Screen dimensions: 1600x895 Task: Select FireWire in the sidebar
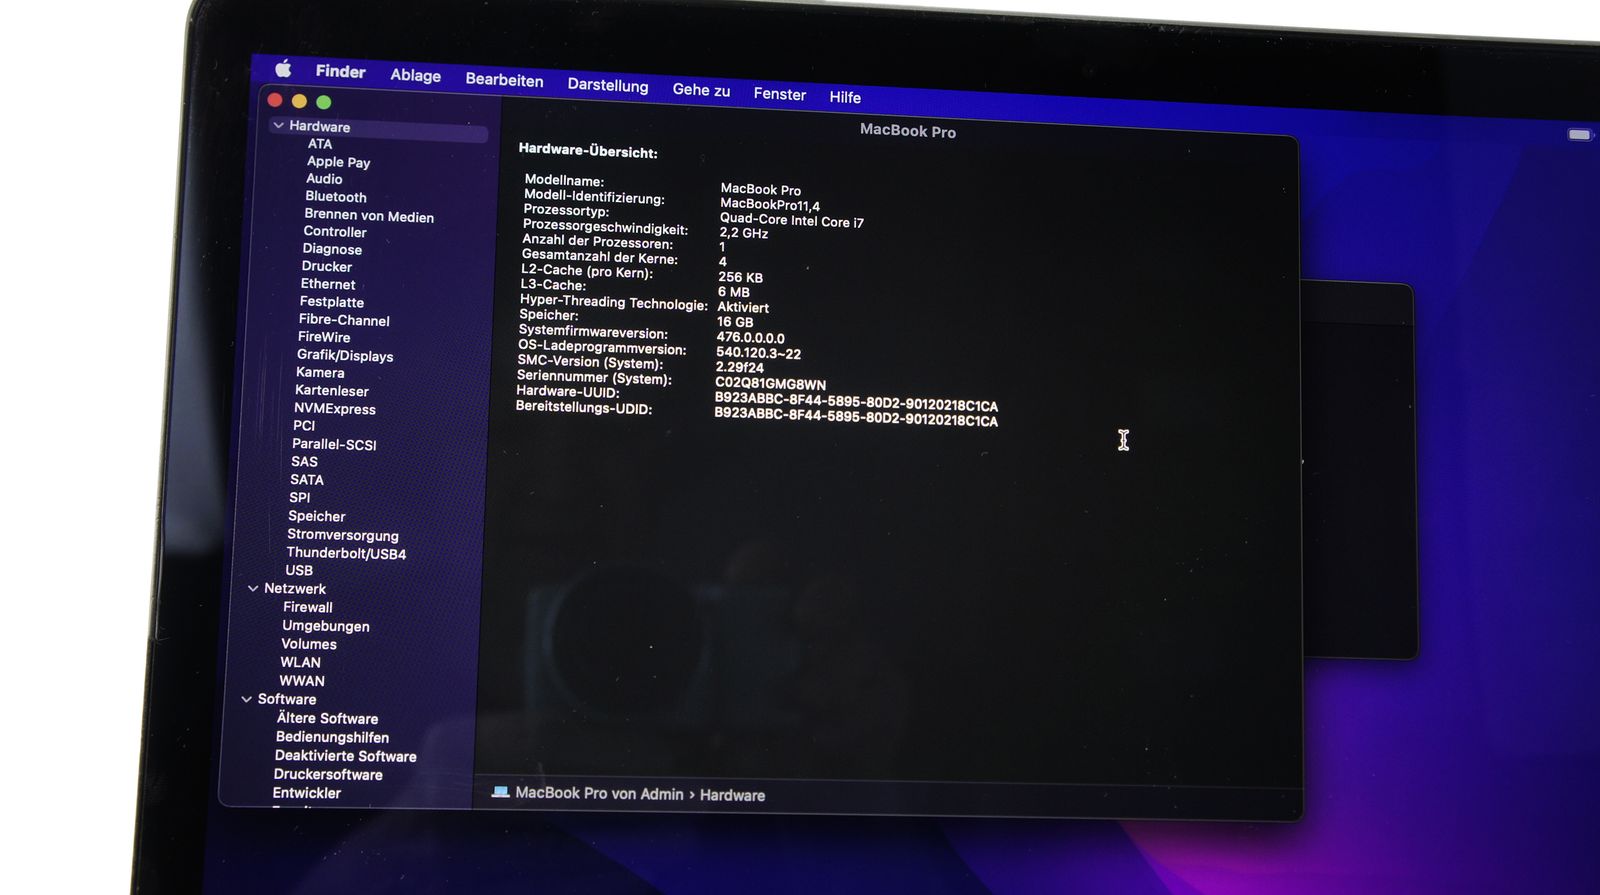[323, 337]
